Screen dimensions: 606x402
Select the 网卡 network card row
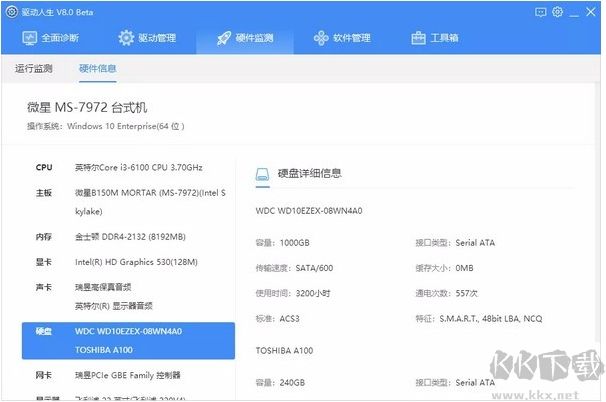click(x=128, y=375)
